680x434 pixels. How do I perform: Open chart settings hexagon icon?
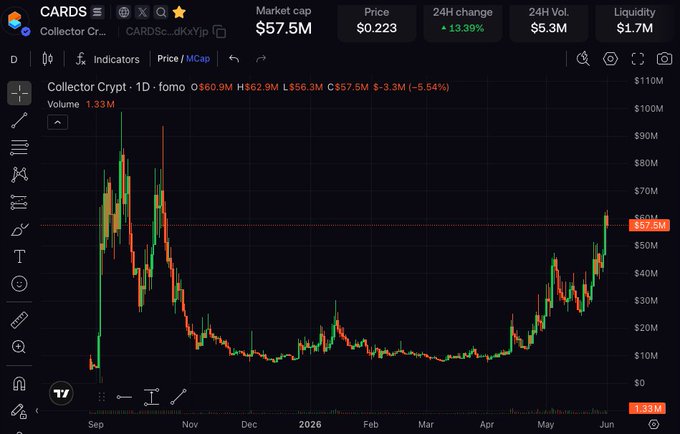[x=610, y=59]
